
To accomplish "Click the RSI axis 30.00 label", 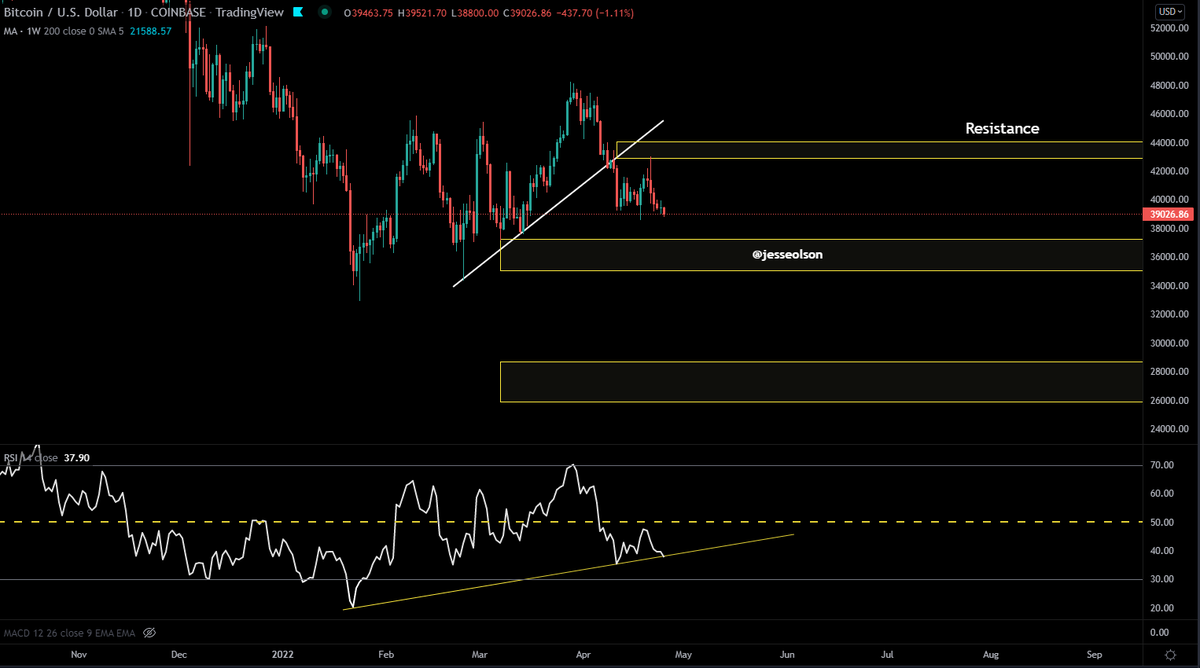I will tap(1163, 579).
